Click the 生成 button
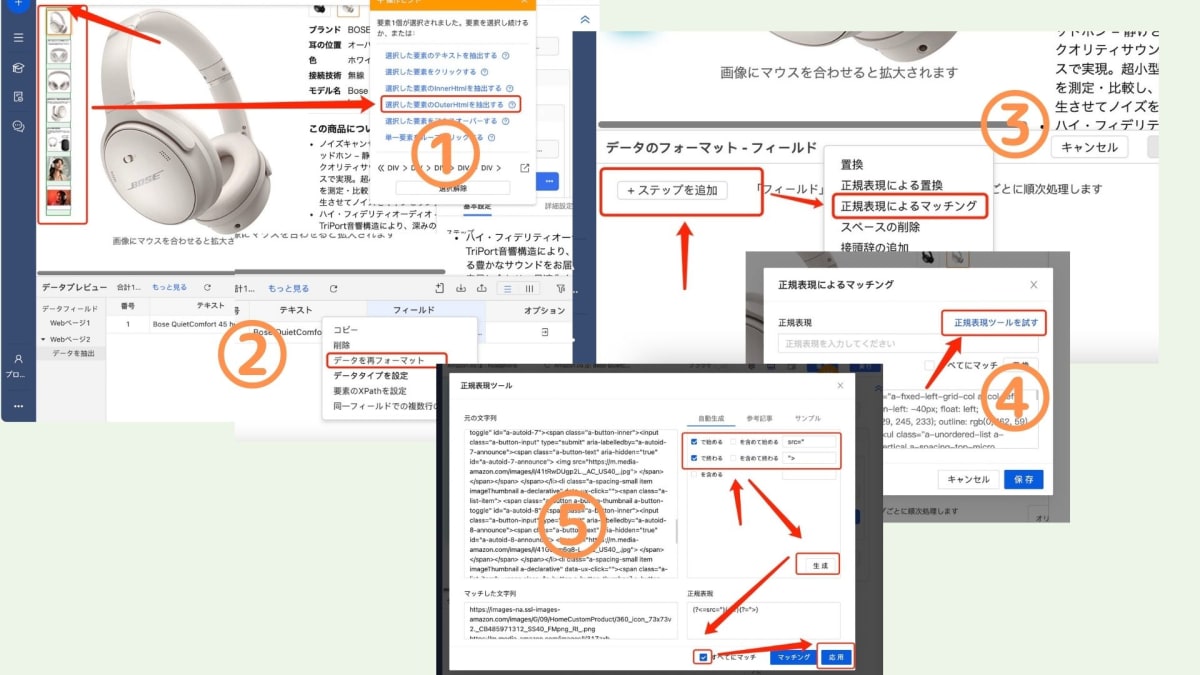The width and height of the screenshot is (1200, 675). coord(820,565)
